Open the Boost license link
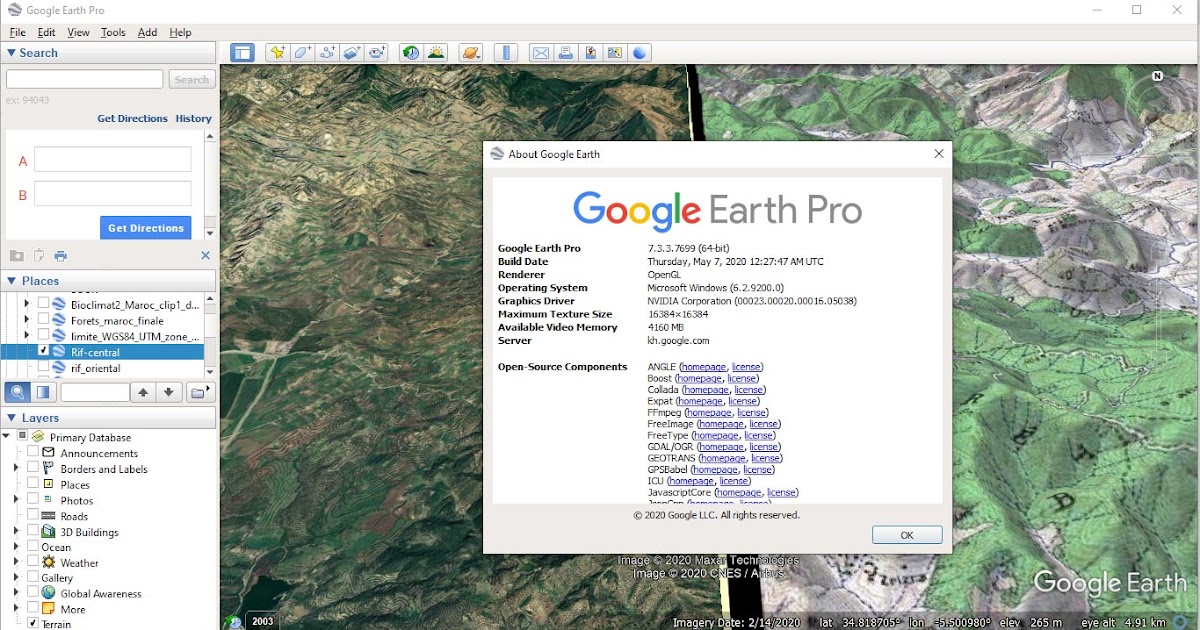The height and width of the screenshot is (630, 1200). pos(742,378)
